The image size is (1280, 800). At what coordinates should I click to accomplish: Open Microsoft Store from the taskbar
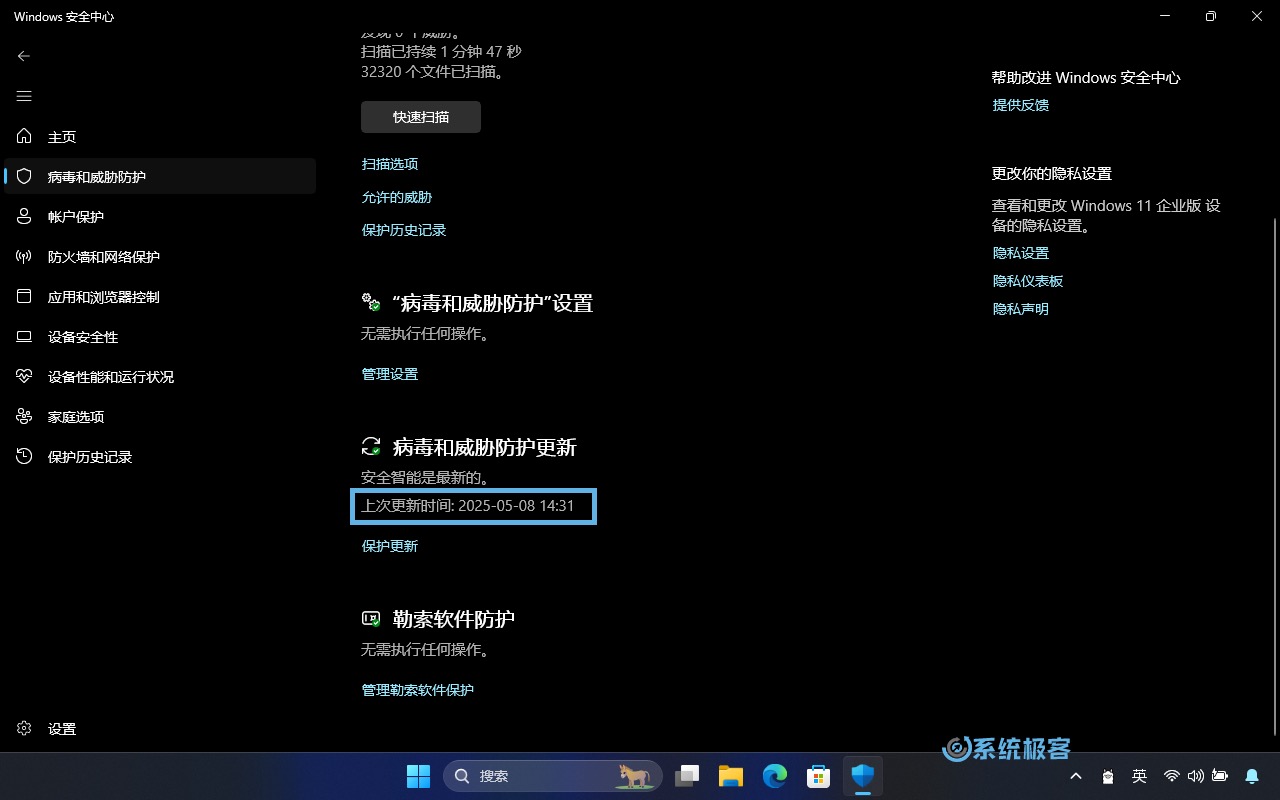point(819,776)
